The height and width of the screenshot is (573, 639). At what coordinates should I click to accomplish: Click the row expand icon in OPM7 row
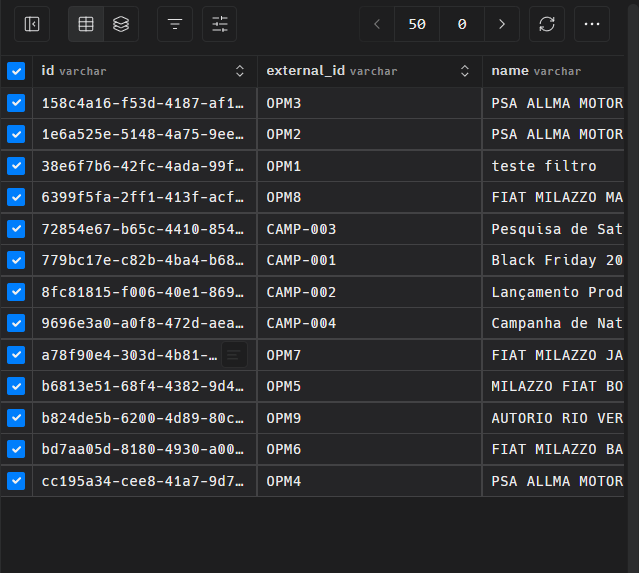coord(233,354)
